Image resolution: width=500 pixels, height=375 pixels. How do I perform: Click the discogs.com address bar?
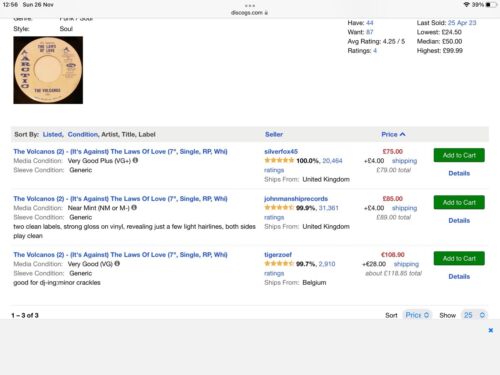click(x=249, y=13)
